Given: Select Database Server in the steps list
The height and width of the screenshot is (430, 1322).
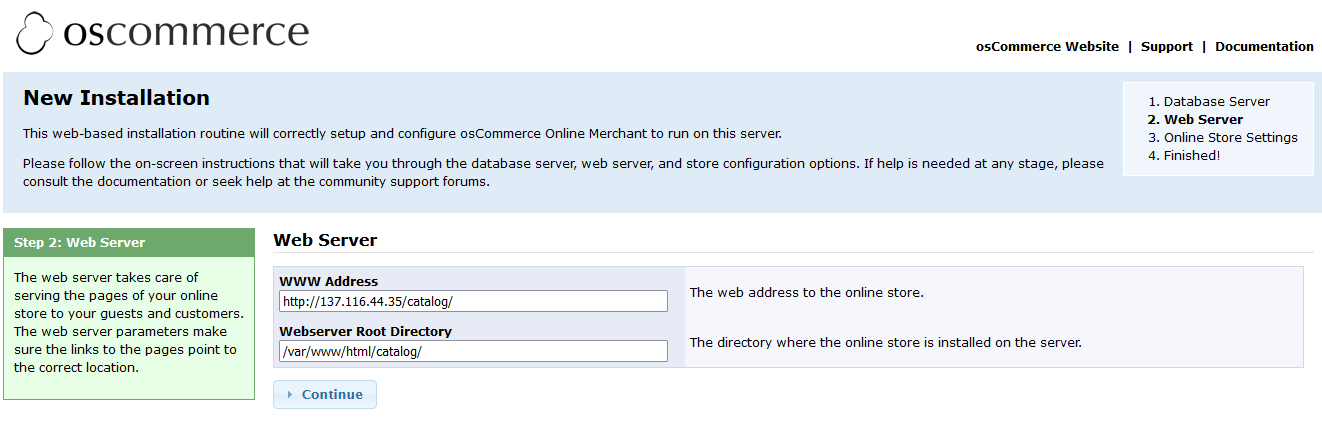Looking at the screenshot, I should tap(1216, 101).
